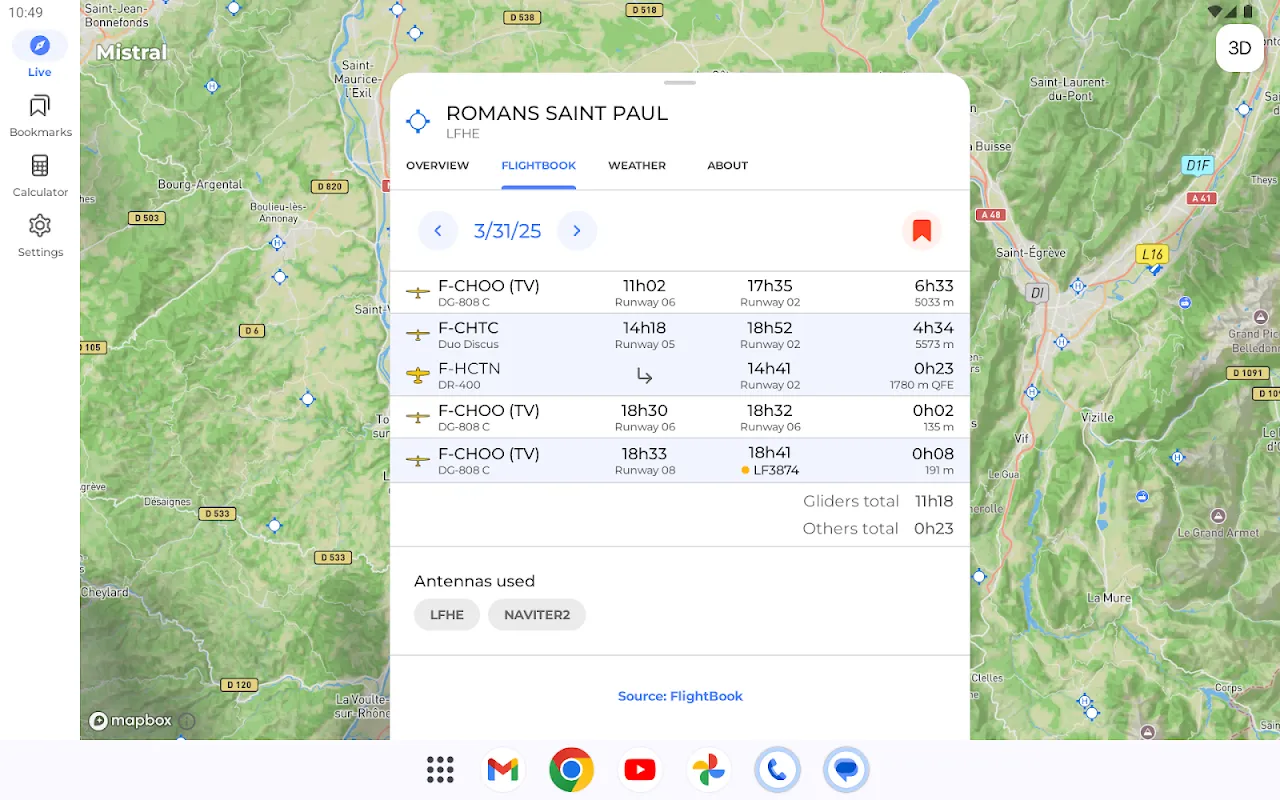1280x800 pixels.
Task: Click the 17h35 landing time
Action: coord(770,286)
